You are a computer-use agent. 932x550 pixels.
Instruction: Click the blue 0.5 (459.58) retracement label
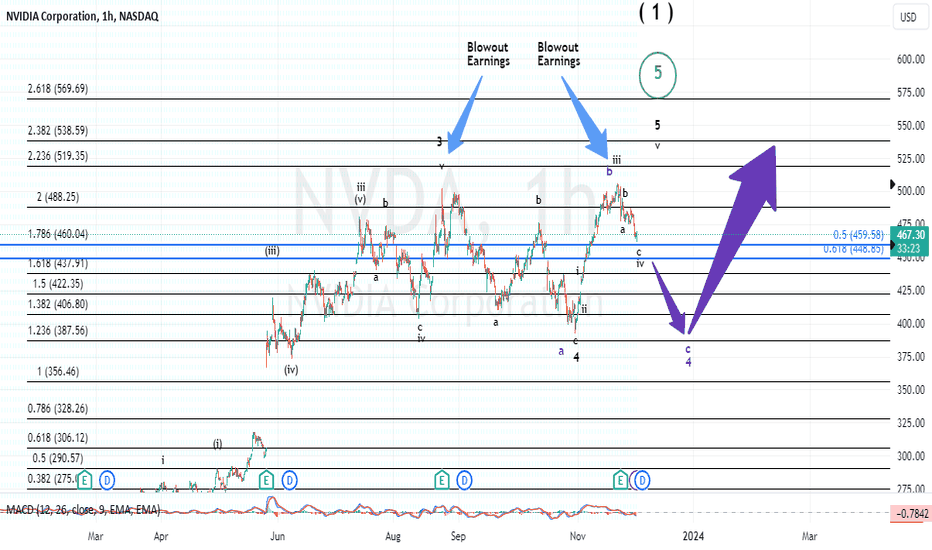tap(858, 235)
